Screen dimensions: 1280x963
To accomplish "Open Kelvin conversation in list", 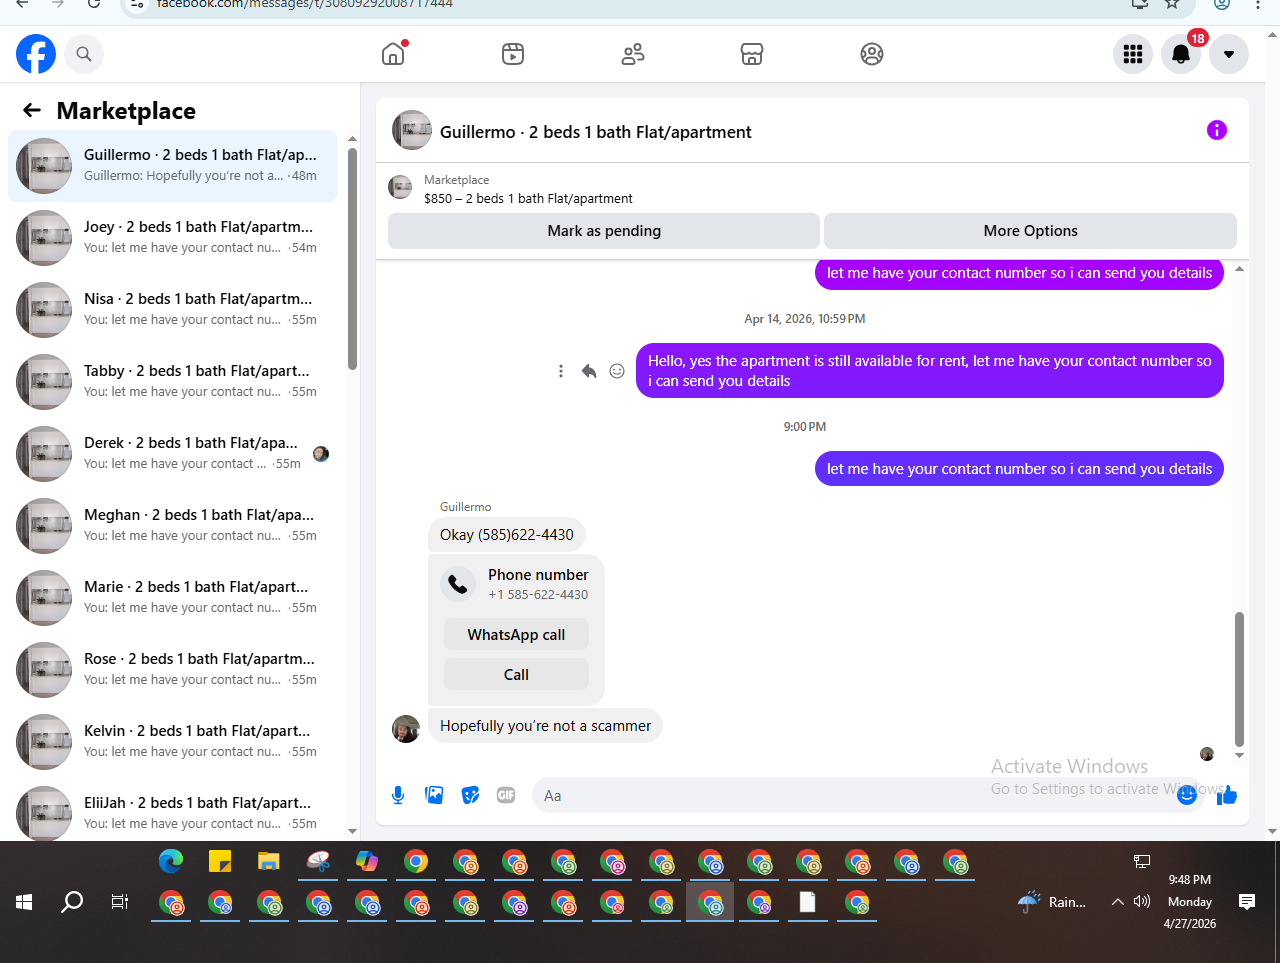I will click(172, 742).
